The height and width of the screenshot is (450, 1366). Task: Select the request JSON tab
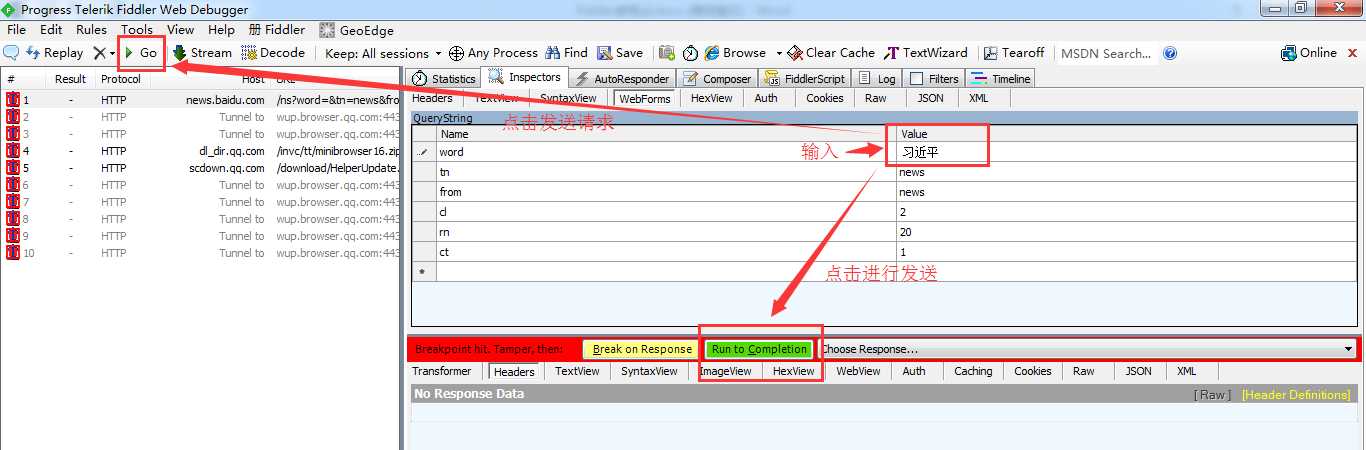tap(930, 98)
